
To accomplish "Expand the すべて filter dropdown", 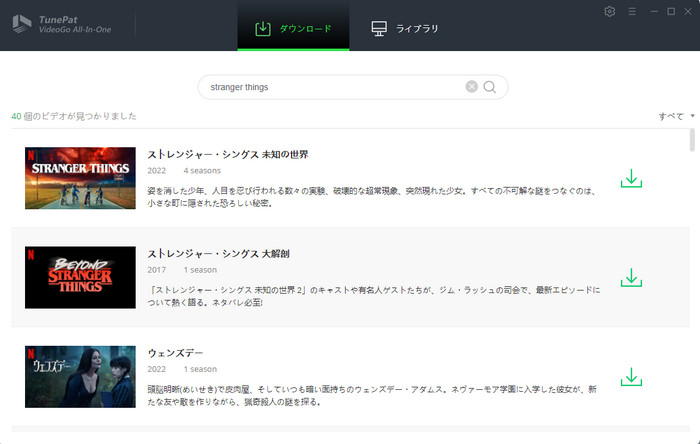I will (676, 116).
